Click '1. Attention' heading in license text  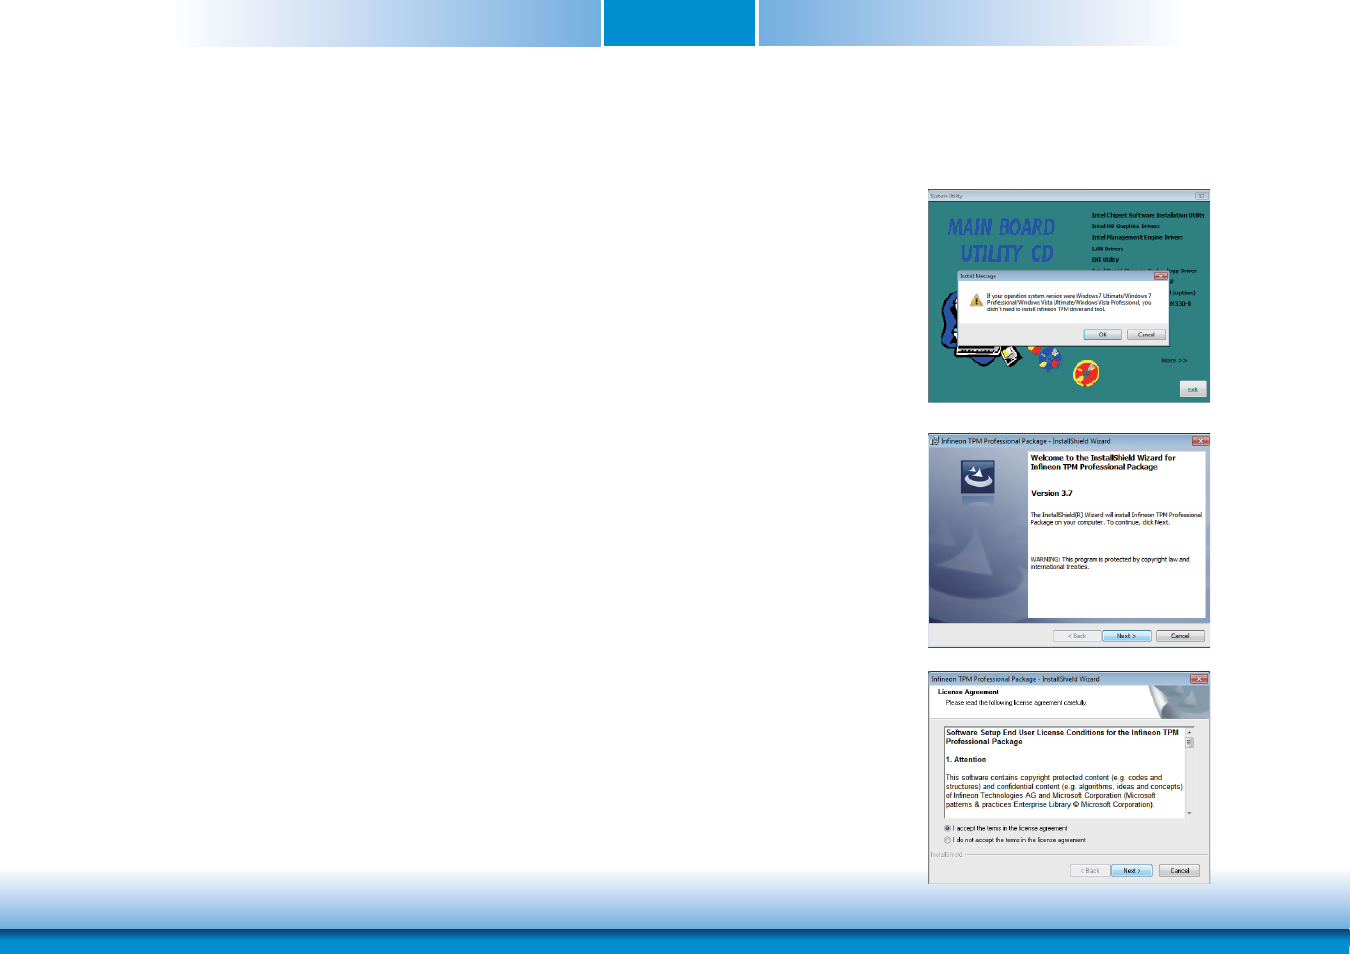tap(966, 760)
